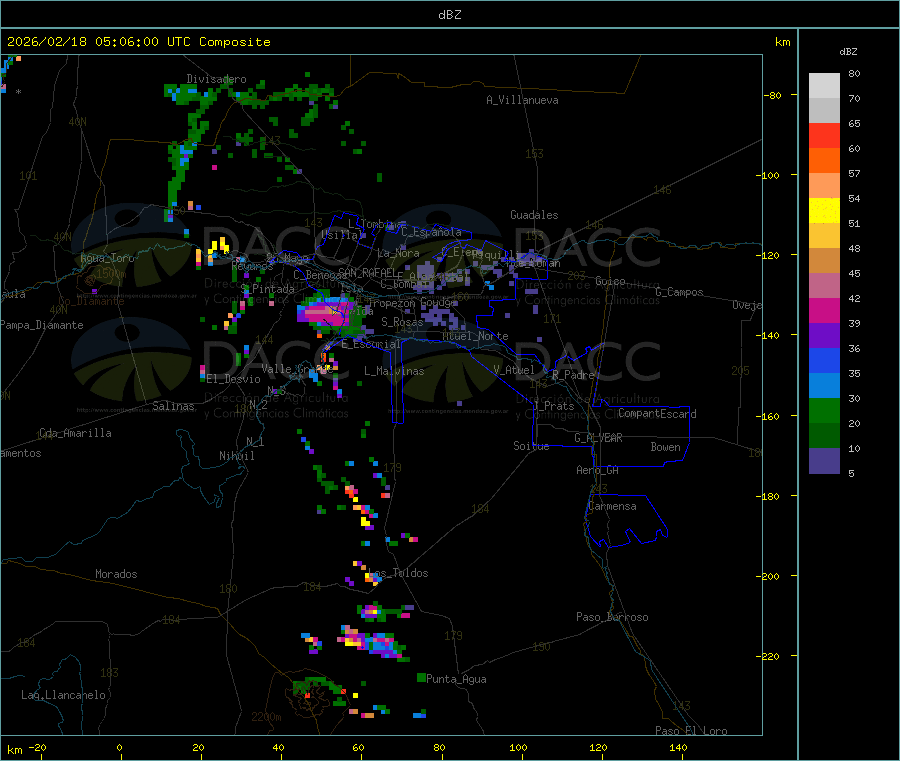Click the S_Rosas location label
Viewport: 900px width, 761px height.
[x=402, y=322]
